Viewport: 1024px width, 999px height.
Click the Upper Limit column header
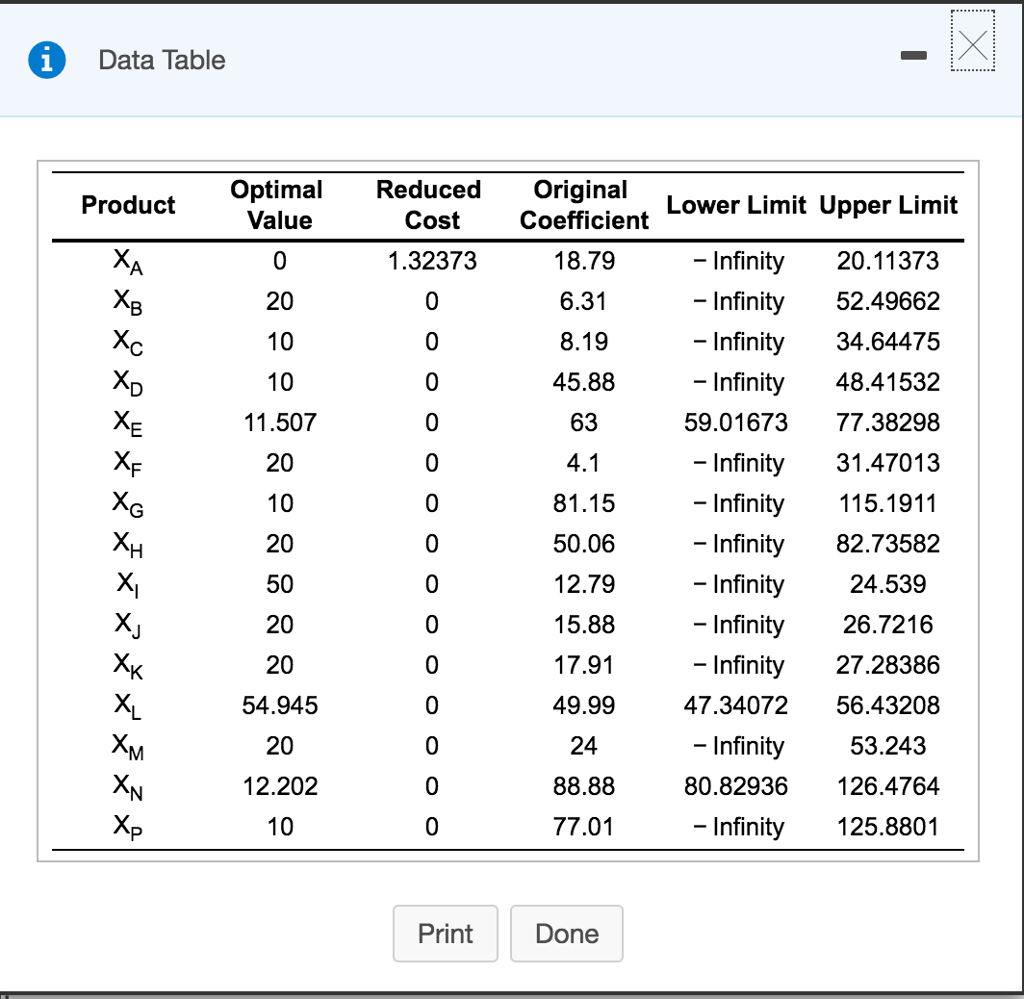[888, 205]
